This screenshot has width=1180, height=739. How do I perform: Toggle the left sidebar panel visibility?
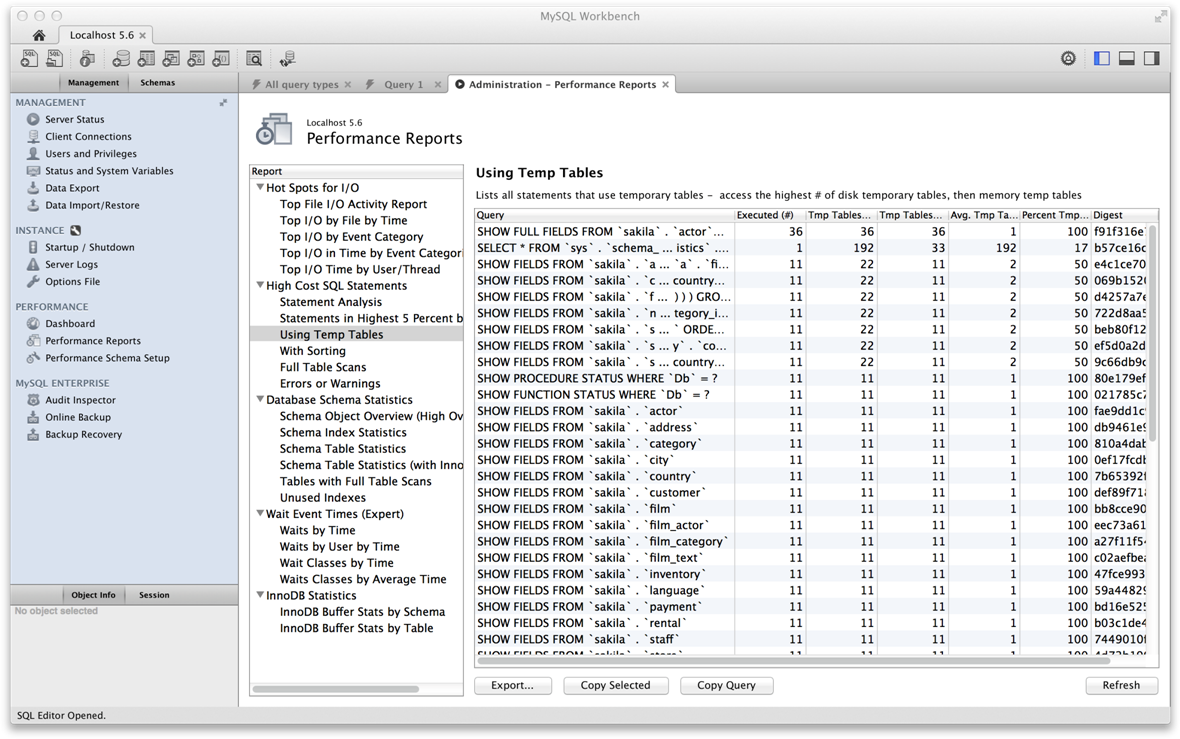[x=1102, y=59]
